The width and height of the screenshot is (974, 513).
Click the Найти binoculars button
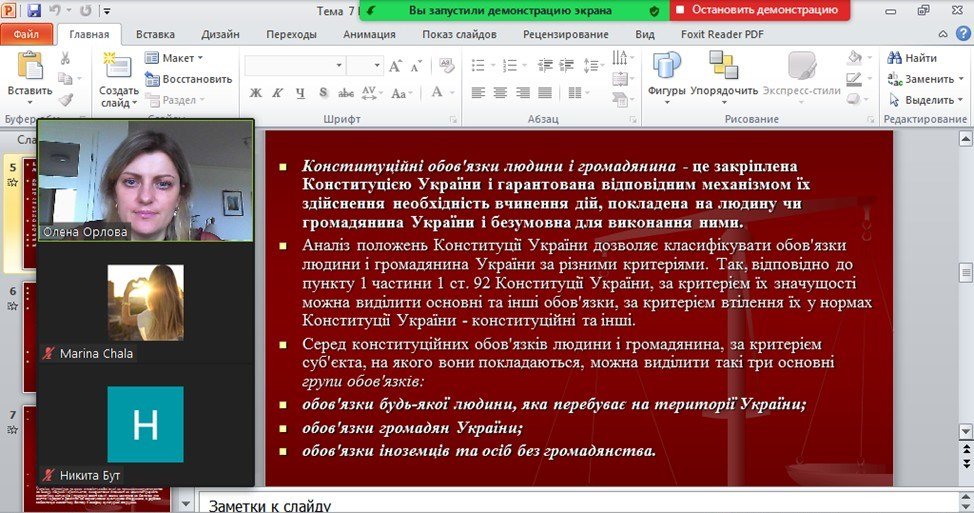pyautogui.click(x=912, y=58)
